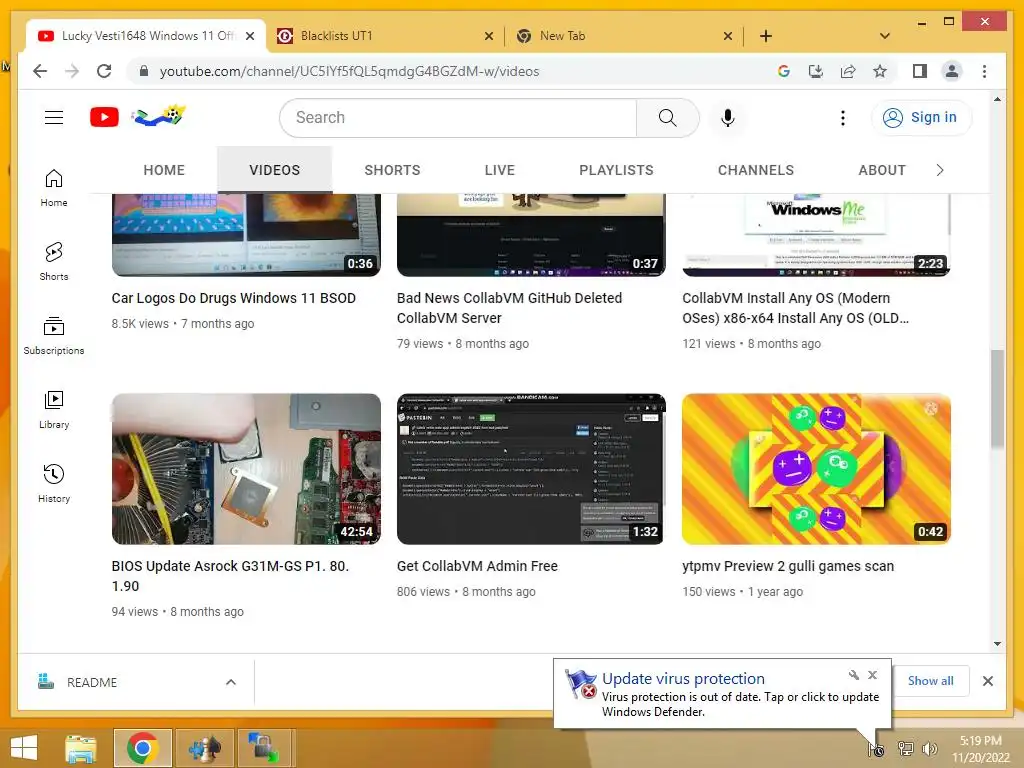View site lock information icon
Image resolution: width=1024 pixels, height=768 pixels.
[144, 71]
